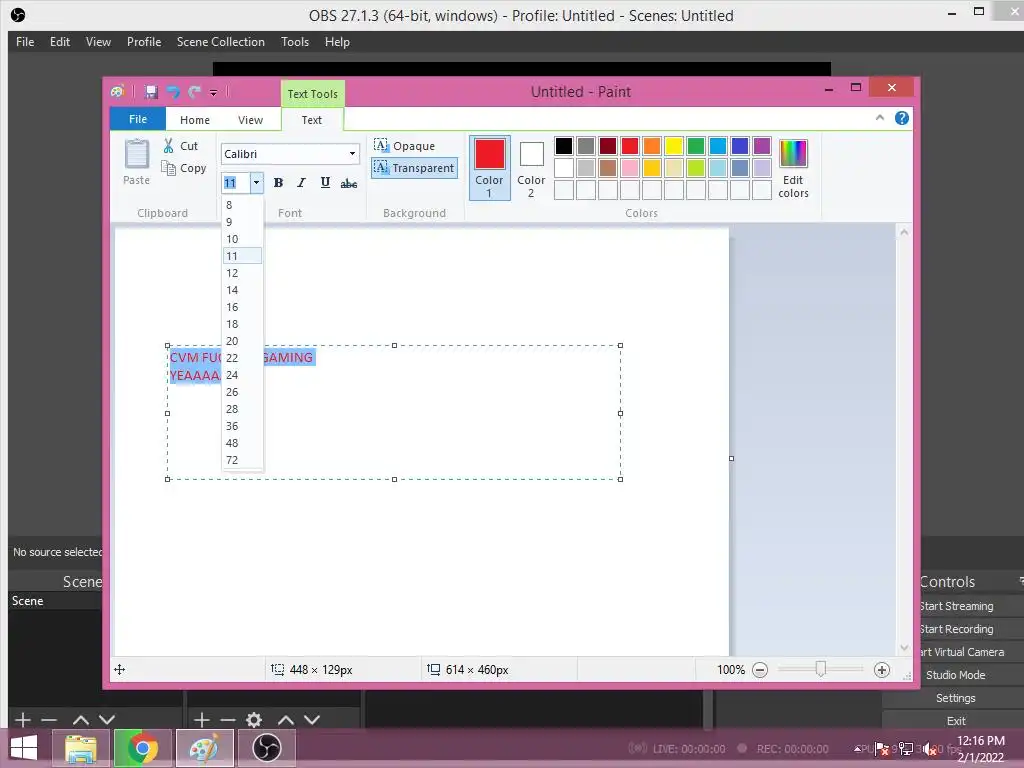The width and height of the screenshot is (1024, 768).
Task: Open source properties gear icon
Action: click(254, 720)
